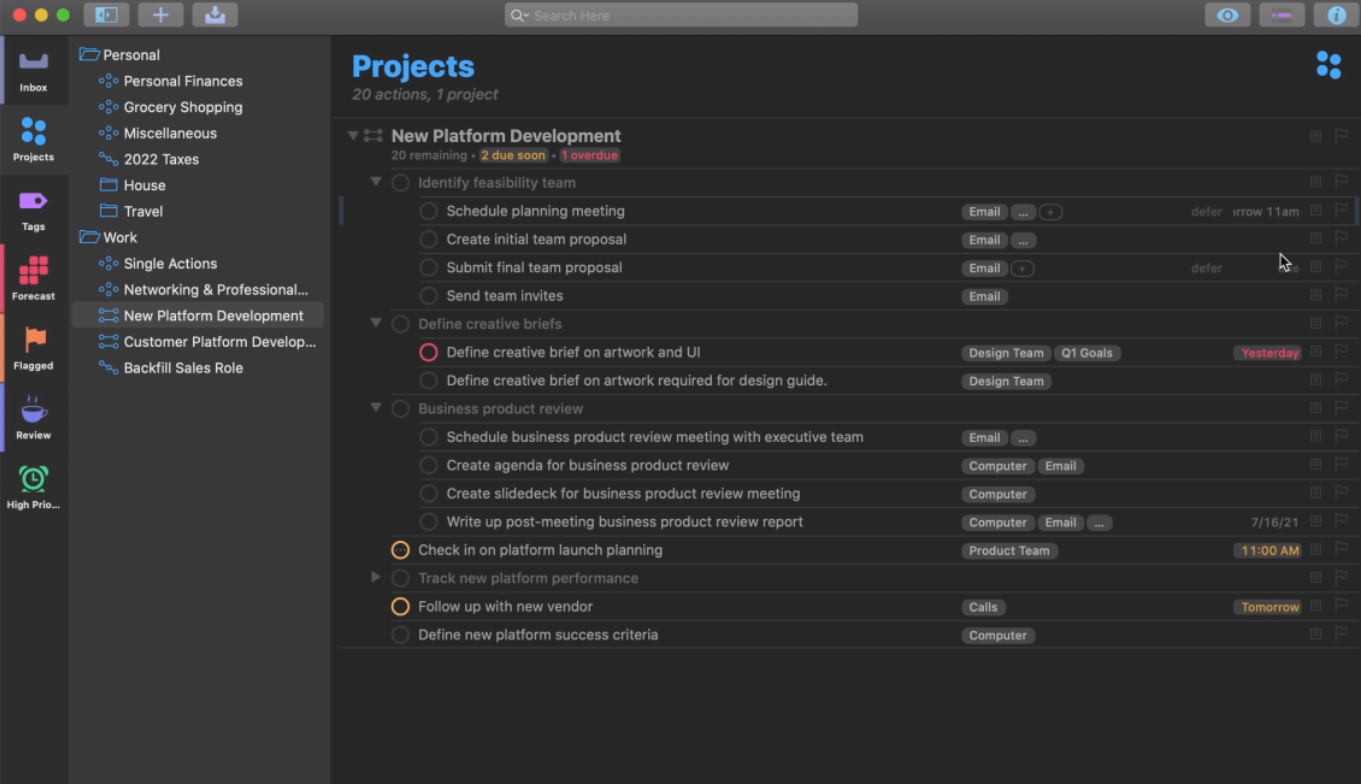1361x784 pixels.
Task: Show the Flagged perspective
Action: [x=34, y=348]
